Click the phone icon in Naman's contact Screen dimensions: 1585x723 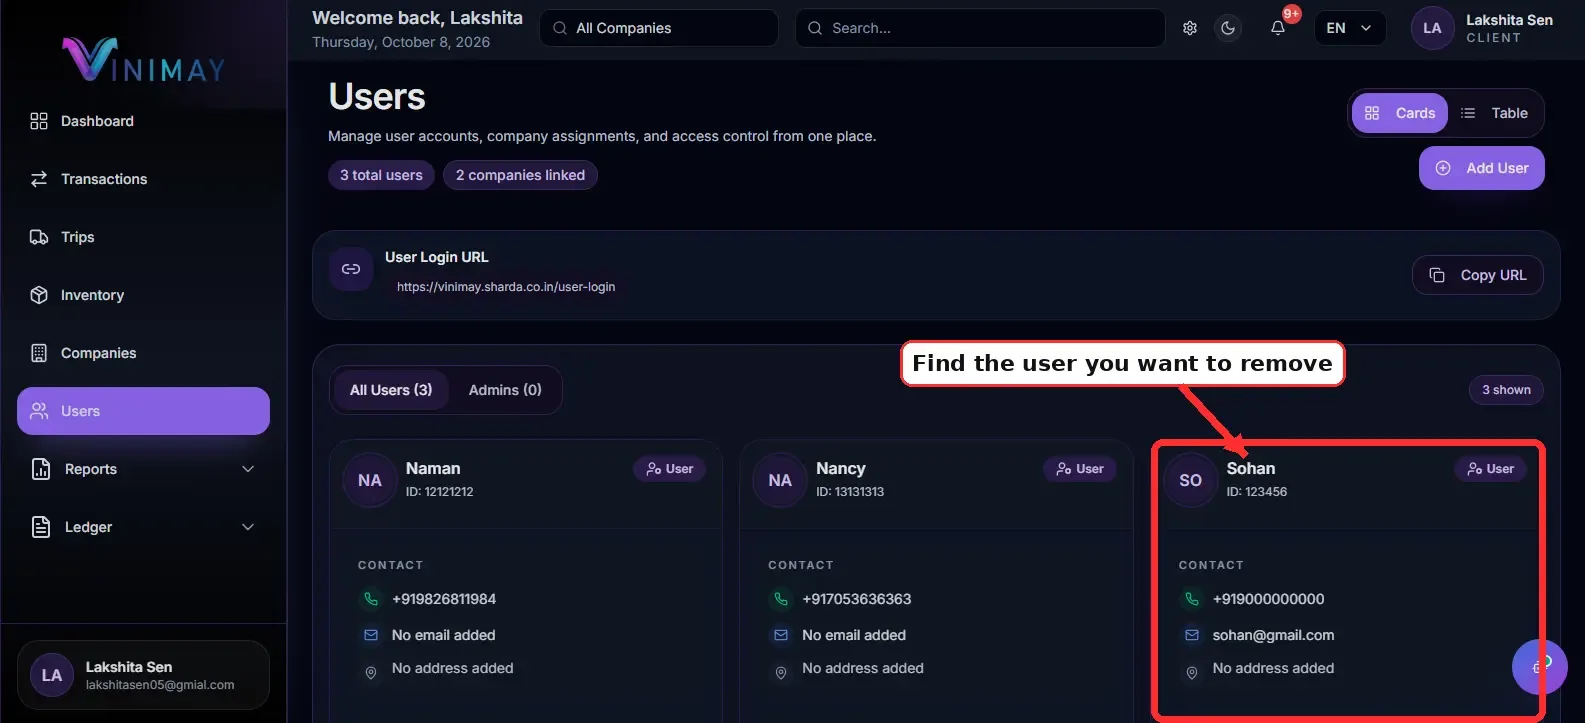tap(371, 599)
